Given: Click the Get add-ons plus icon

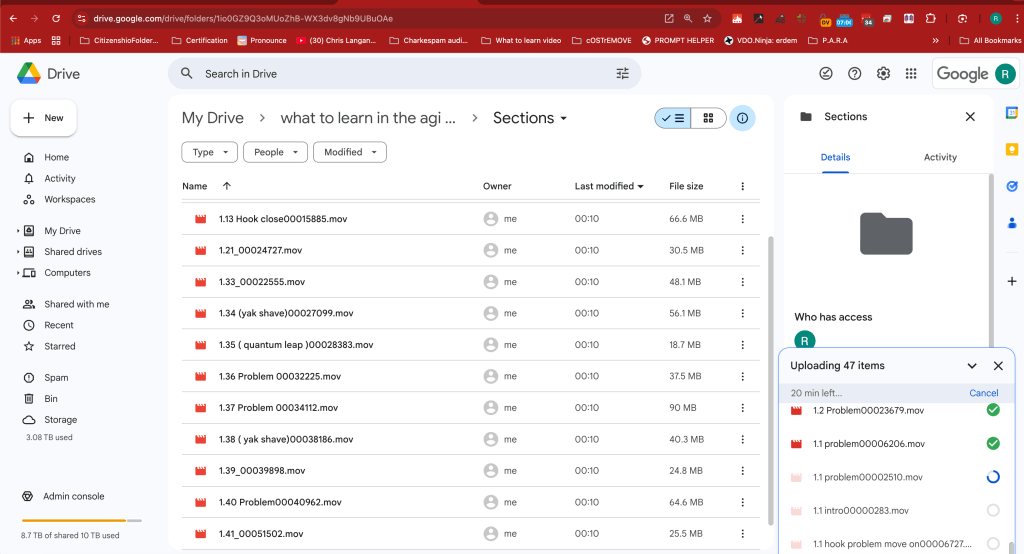Looking at the screenshot, I should (1012, 281).
